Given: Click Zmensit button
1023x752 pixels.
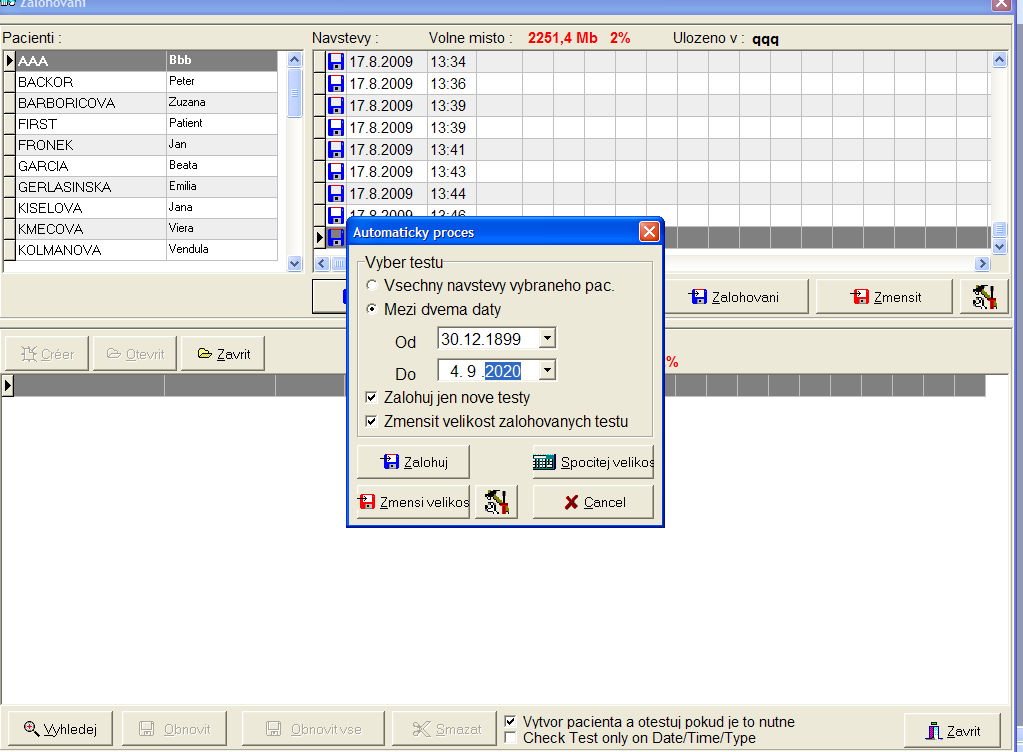Looking at the screenshot, I should point(884,297).
